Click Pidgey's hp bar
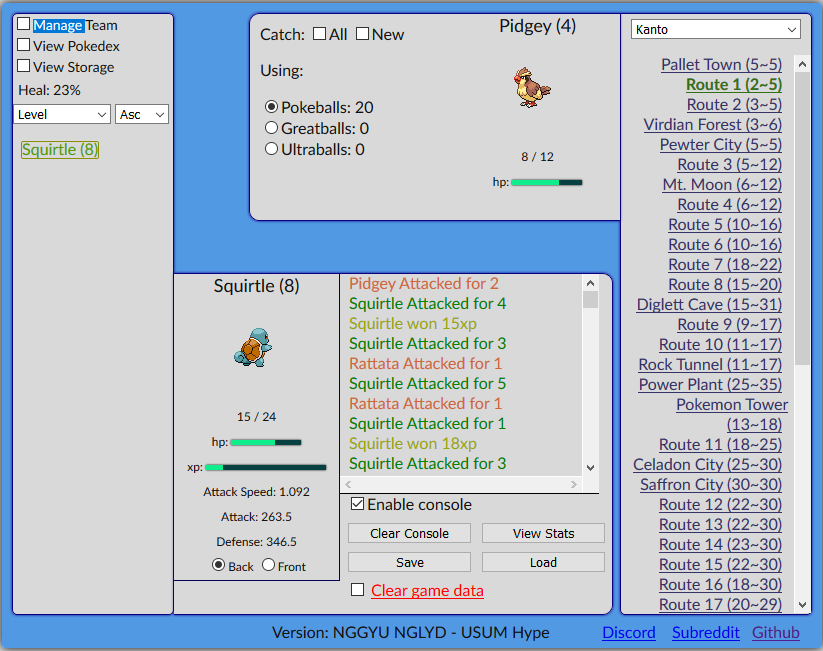823x651 pixels. tap(547, 182)
